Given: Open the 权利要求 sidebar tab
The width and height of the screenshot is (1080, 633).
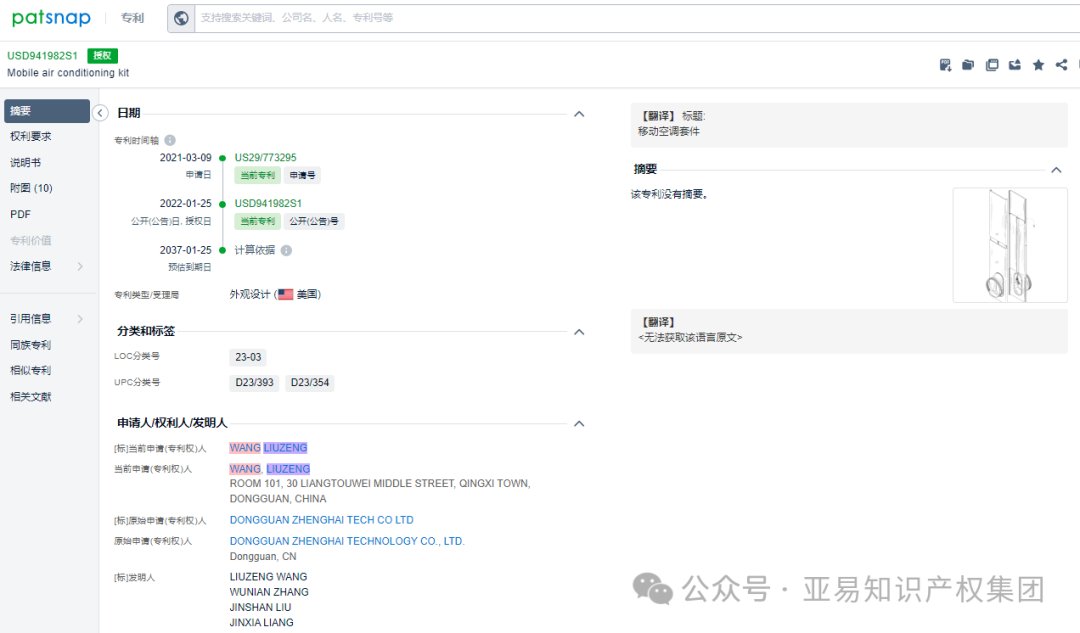Looking at the screenshot, I should point(30,136).
